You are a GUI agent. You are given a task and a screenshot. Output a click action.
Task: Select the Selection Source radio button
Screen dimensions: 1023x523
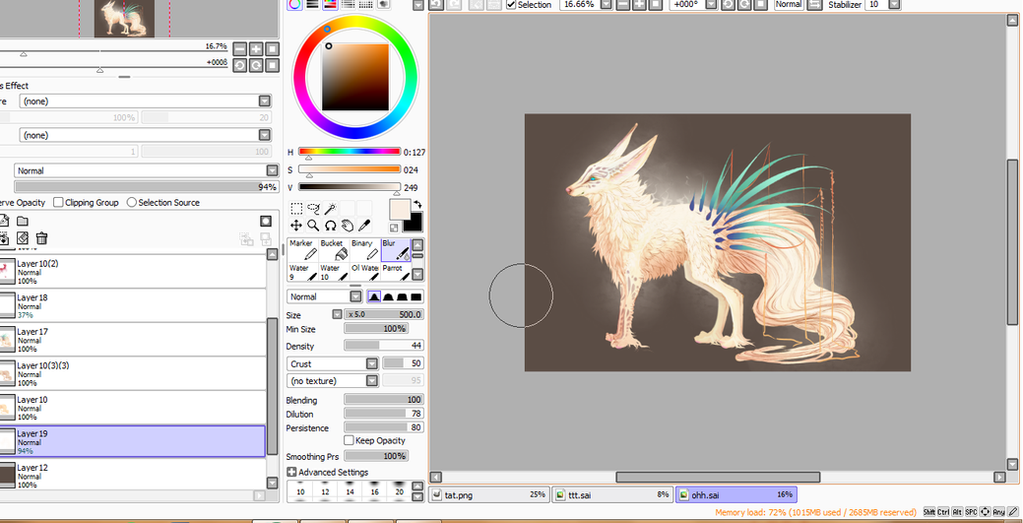click(x=132, y=202)
